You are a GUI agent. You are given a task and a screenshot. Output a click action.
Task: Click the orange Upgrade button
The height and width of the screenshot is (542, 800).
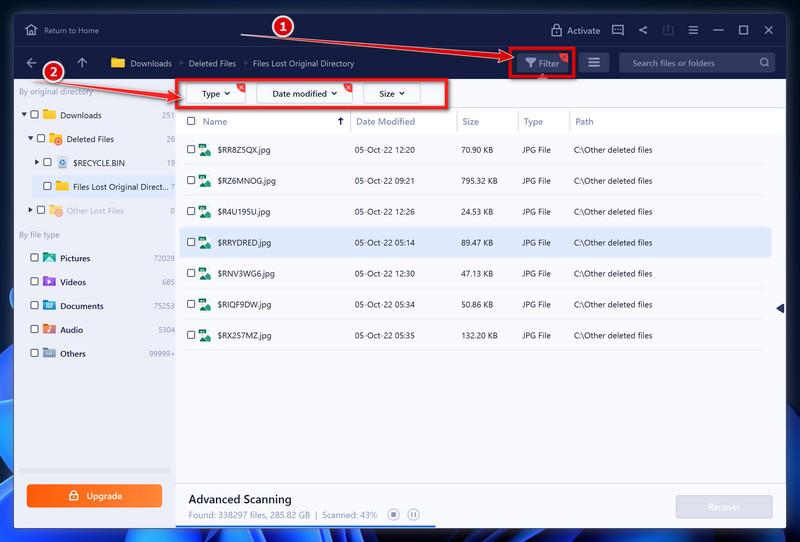pyautogui.click(x=94, y=496)
